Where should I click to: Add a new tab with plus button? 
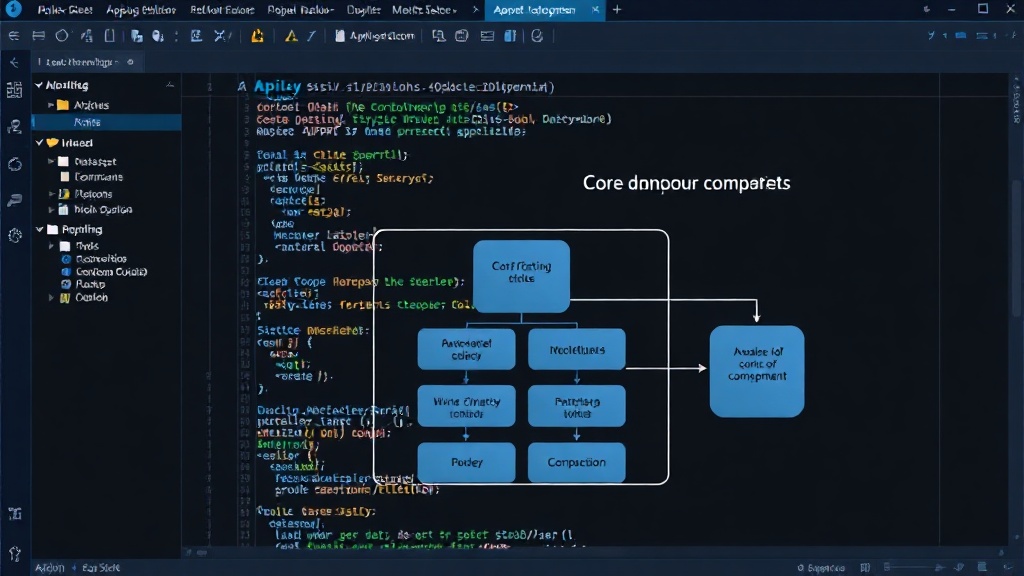tap(617, 10)
